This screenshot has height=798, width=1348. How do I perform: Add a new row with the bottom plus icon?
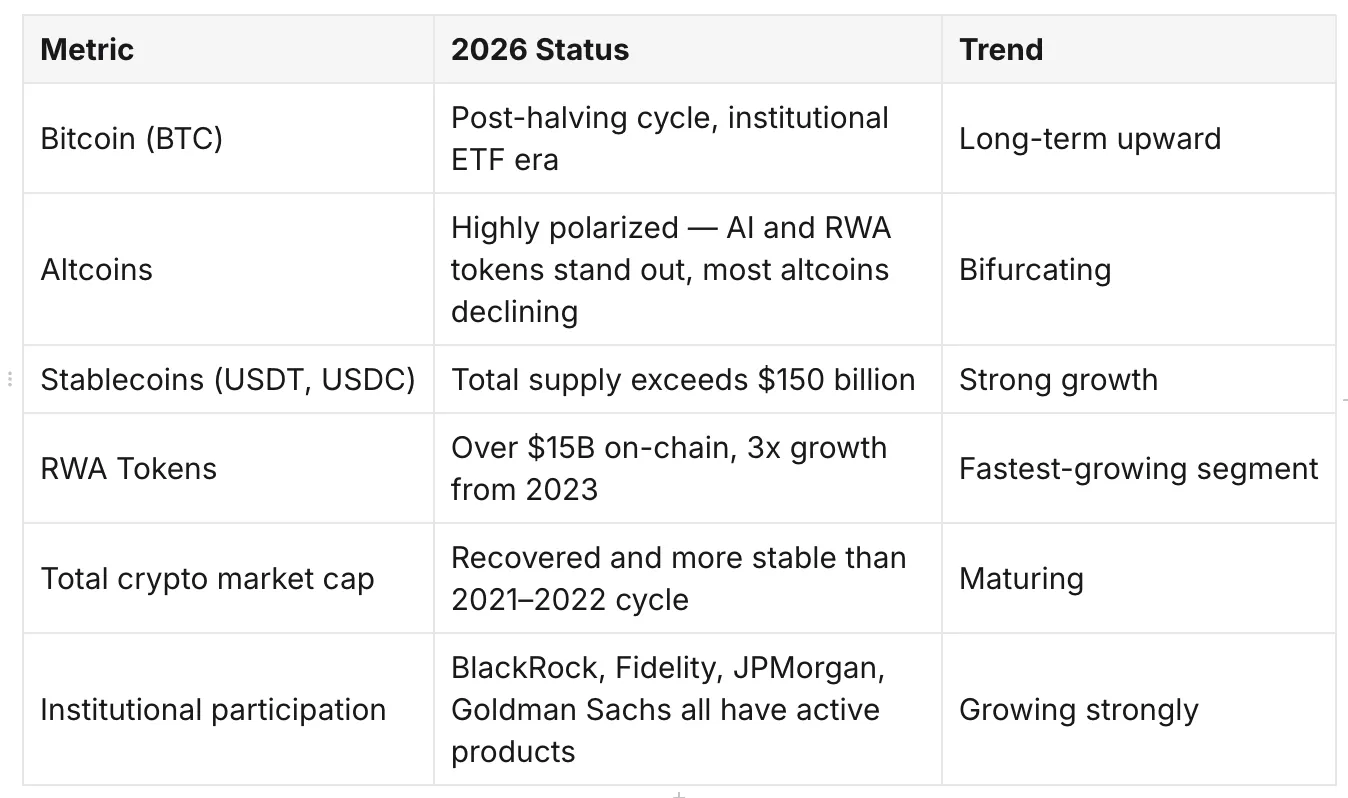click(679, 795)
